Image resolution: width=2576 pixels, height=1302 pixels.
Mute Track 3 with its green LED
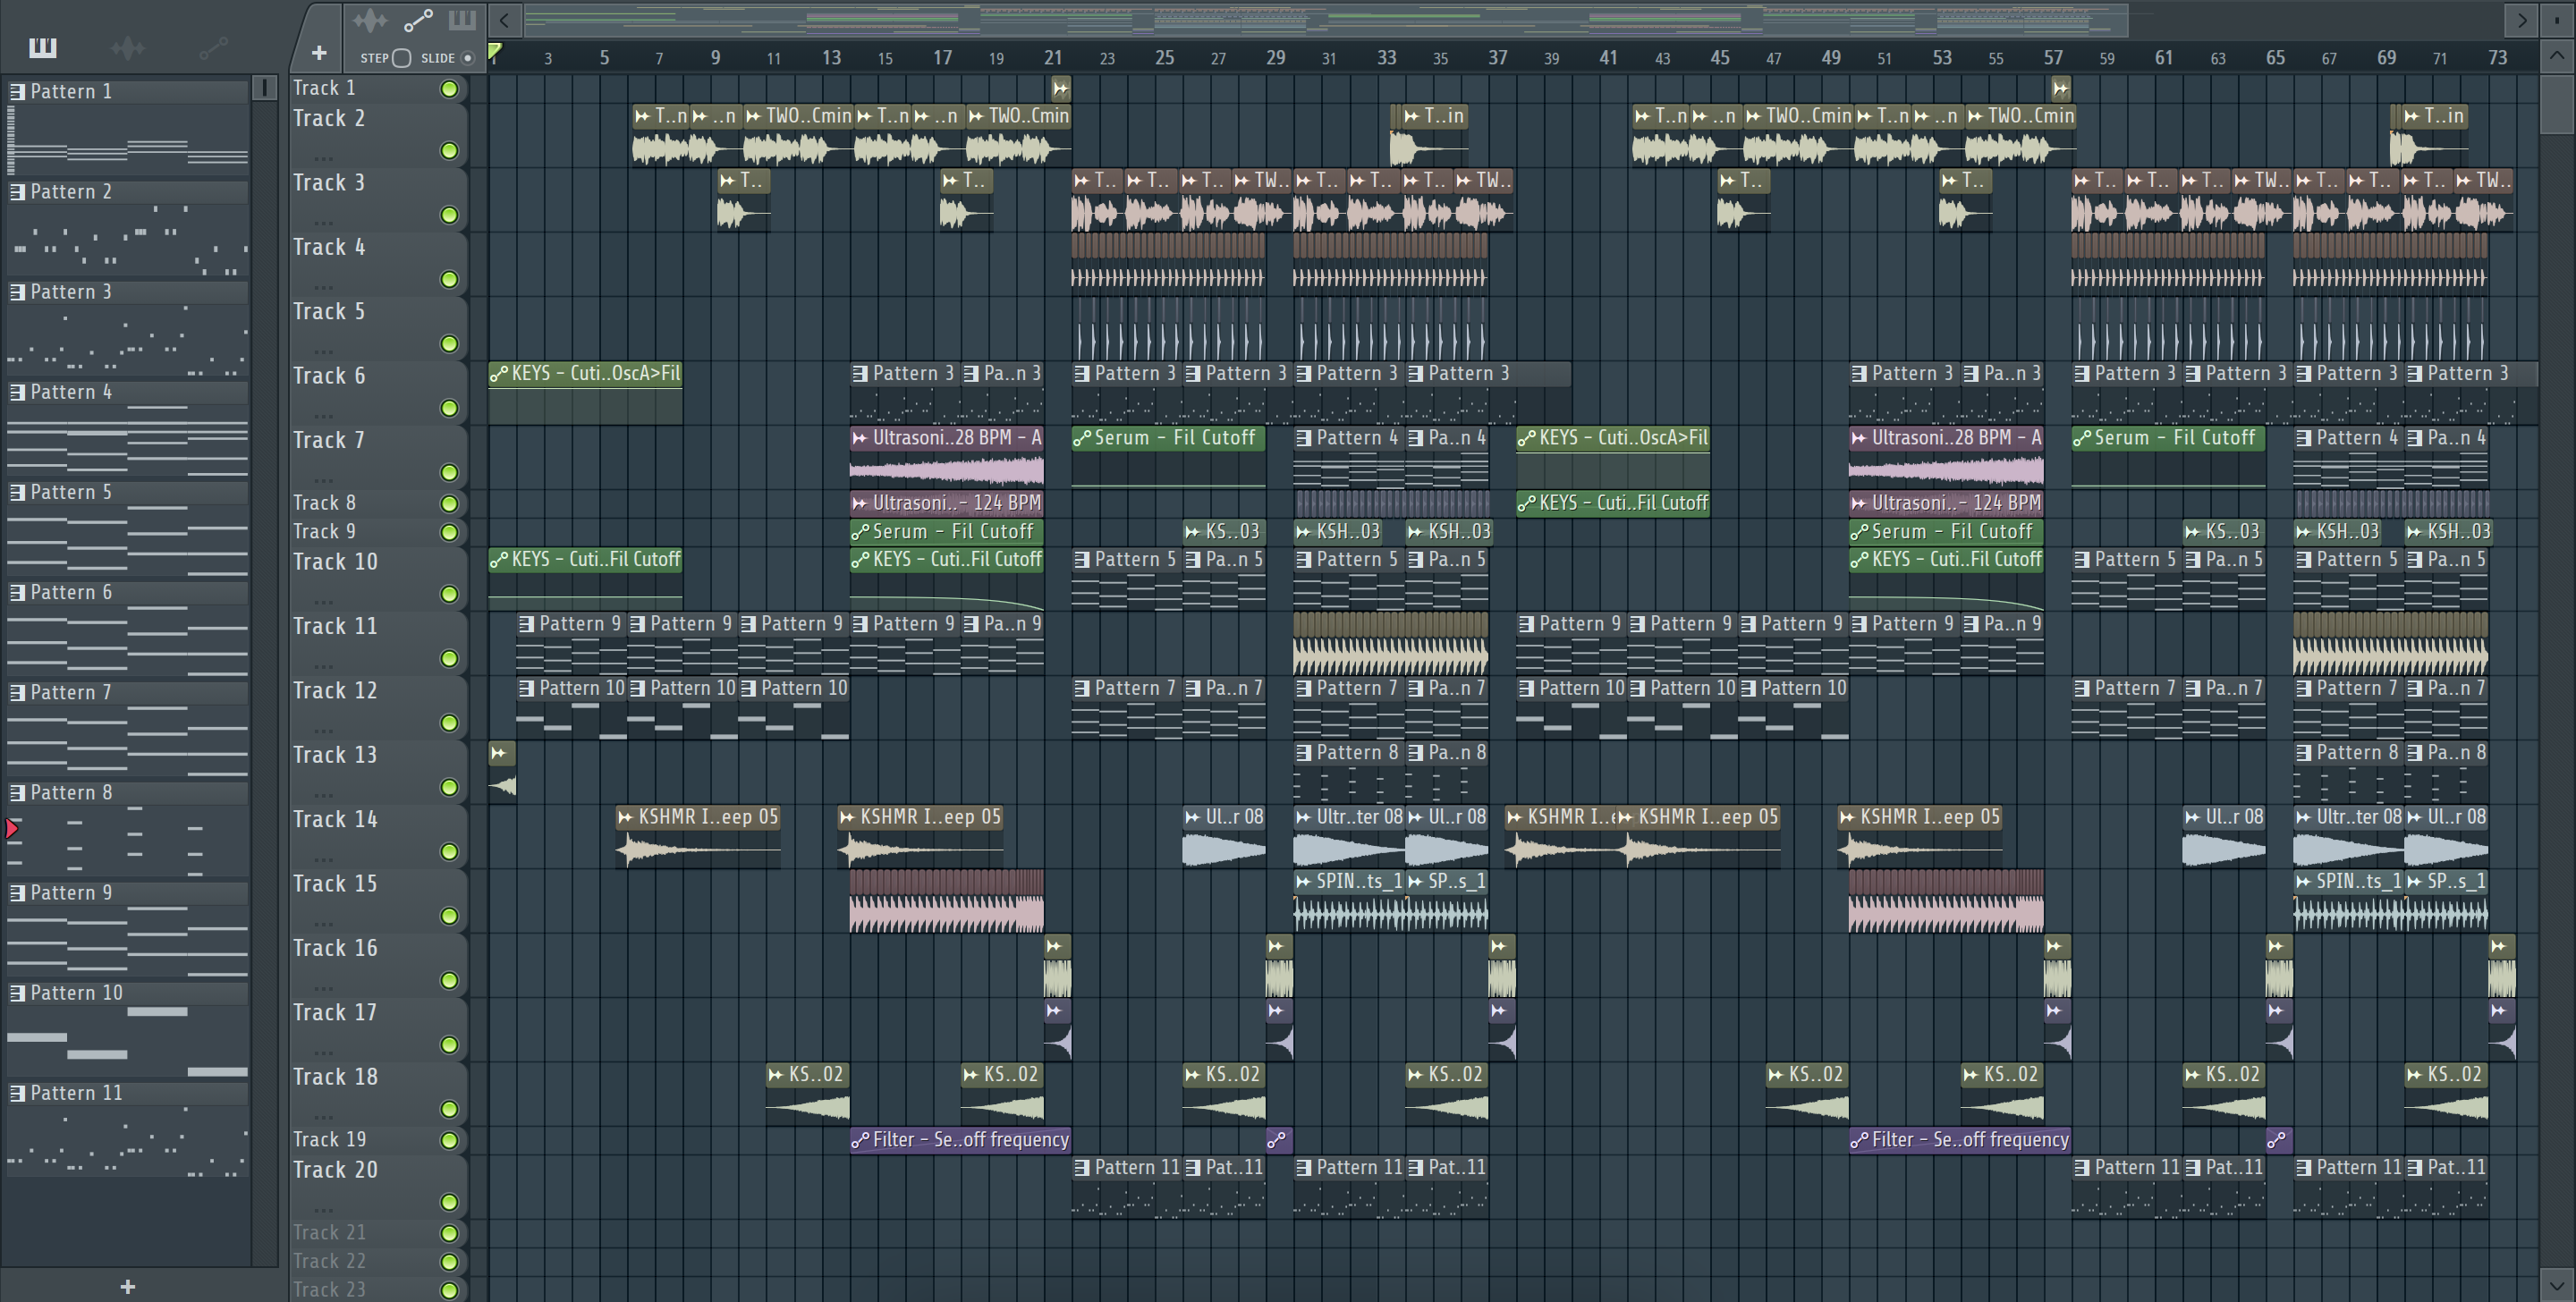tap(450, 215)
